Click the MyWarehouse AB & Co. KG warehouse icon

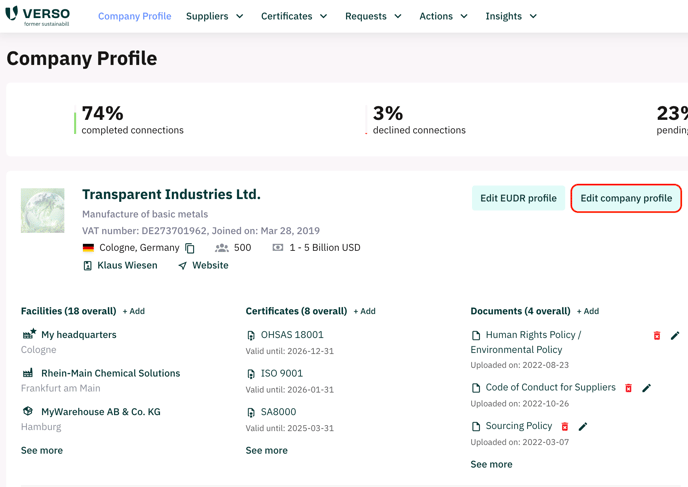tap(28, 412)
